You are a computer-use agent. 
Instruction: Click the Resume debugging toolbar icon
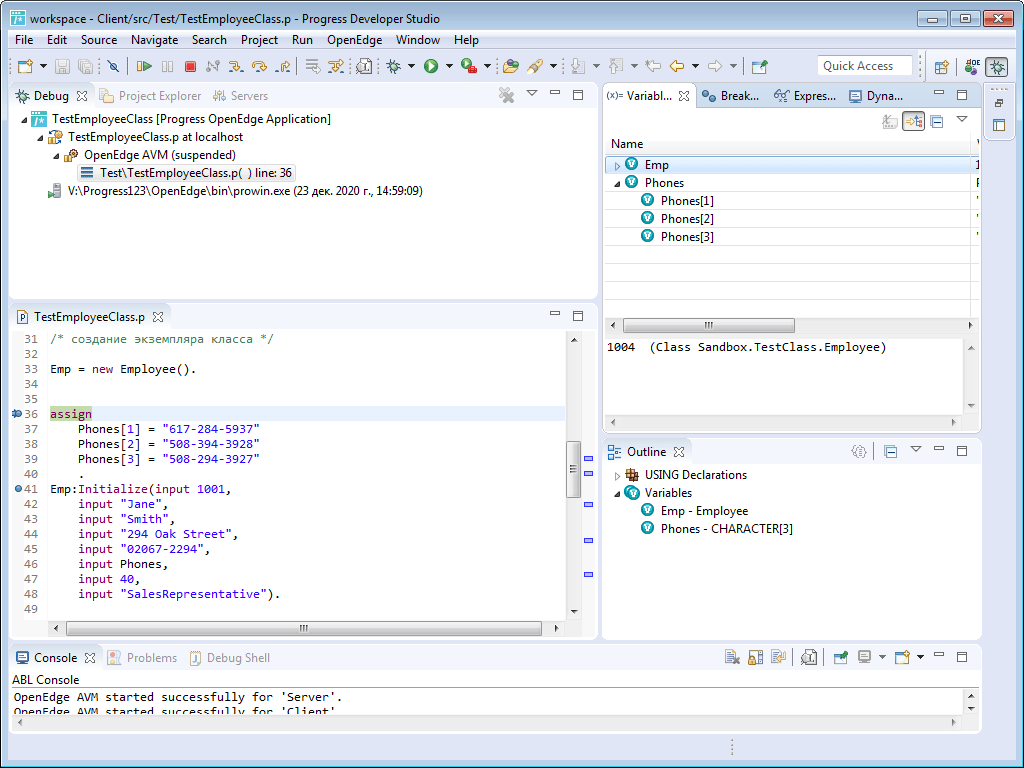pyautogui.click(x=144, y=66)
